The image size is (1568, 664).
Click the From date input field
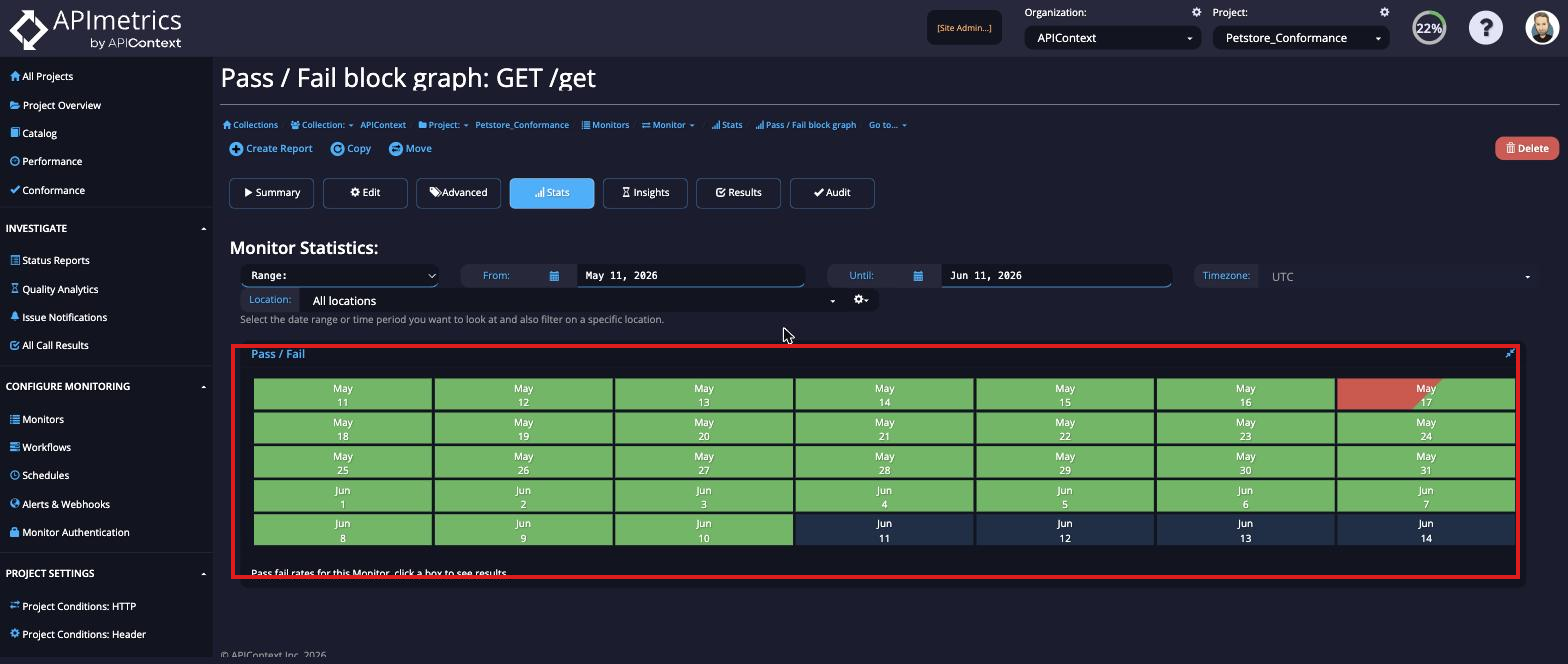click(x=691, y=276)
